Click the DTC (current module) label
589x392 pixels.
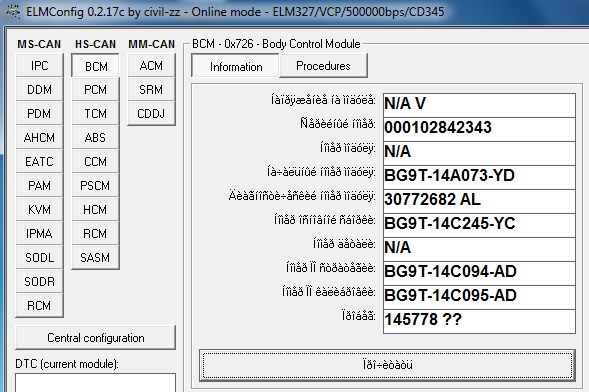[67, 364]
